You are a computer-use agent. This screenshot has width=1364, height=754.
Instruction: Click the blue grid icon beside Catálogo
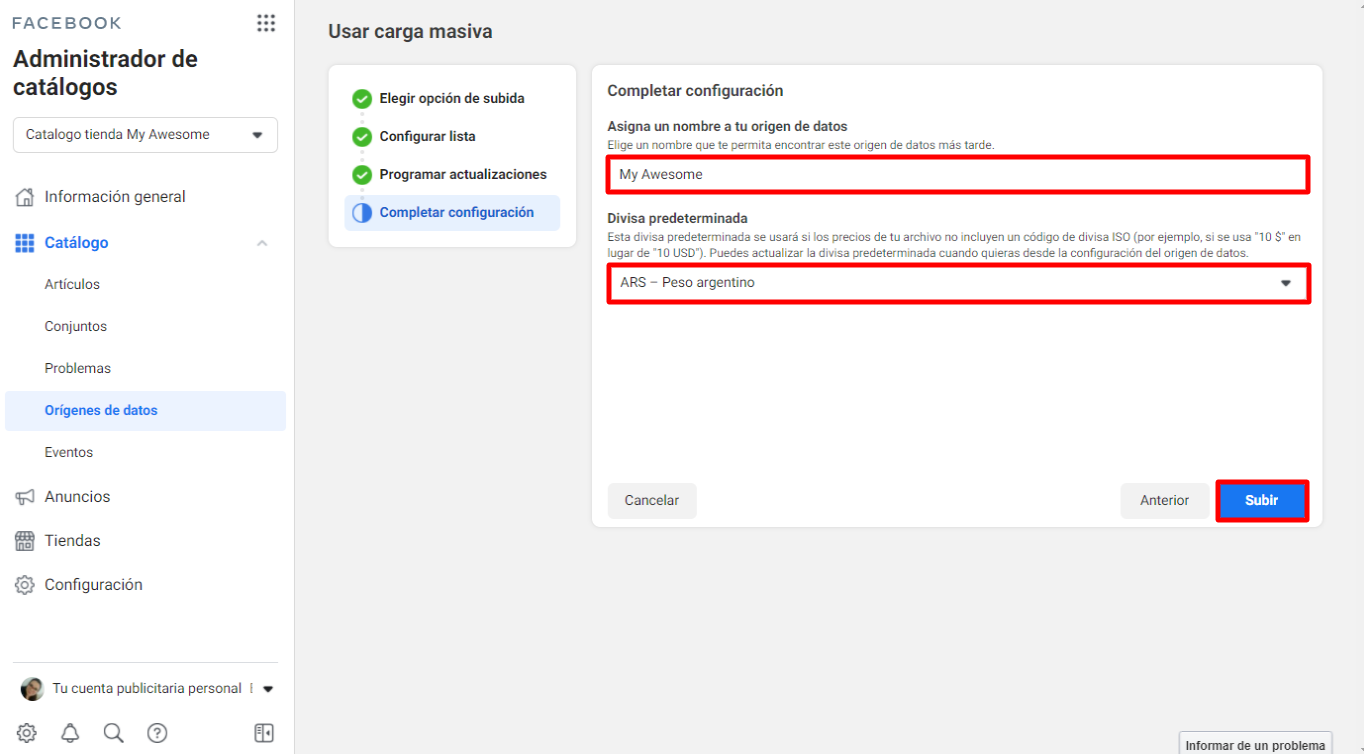(x=25, y=243)
